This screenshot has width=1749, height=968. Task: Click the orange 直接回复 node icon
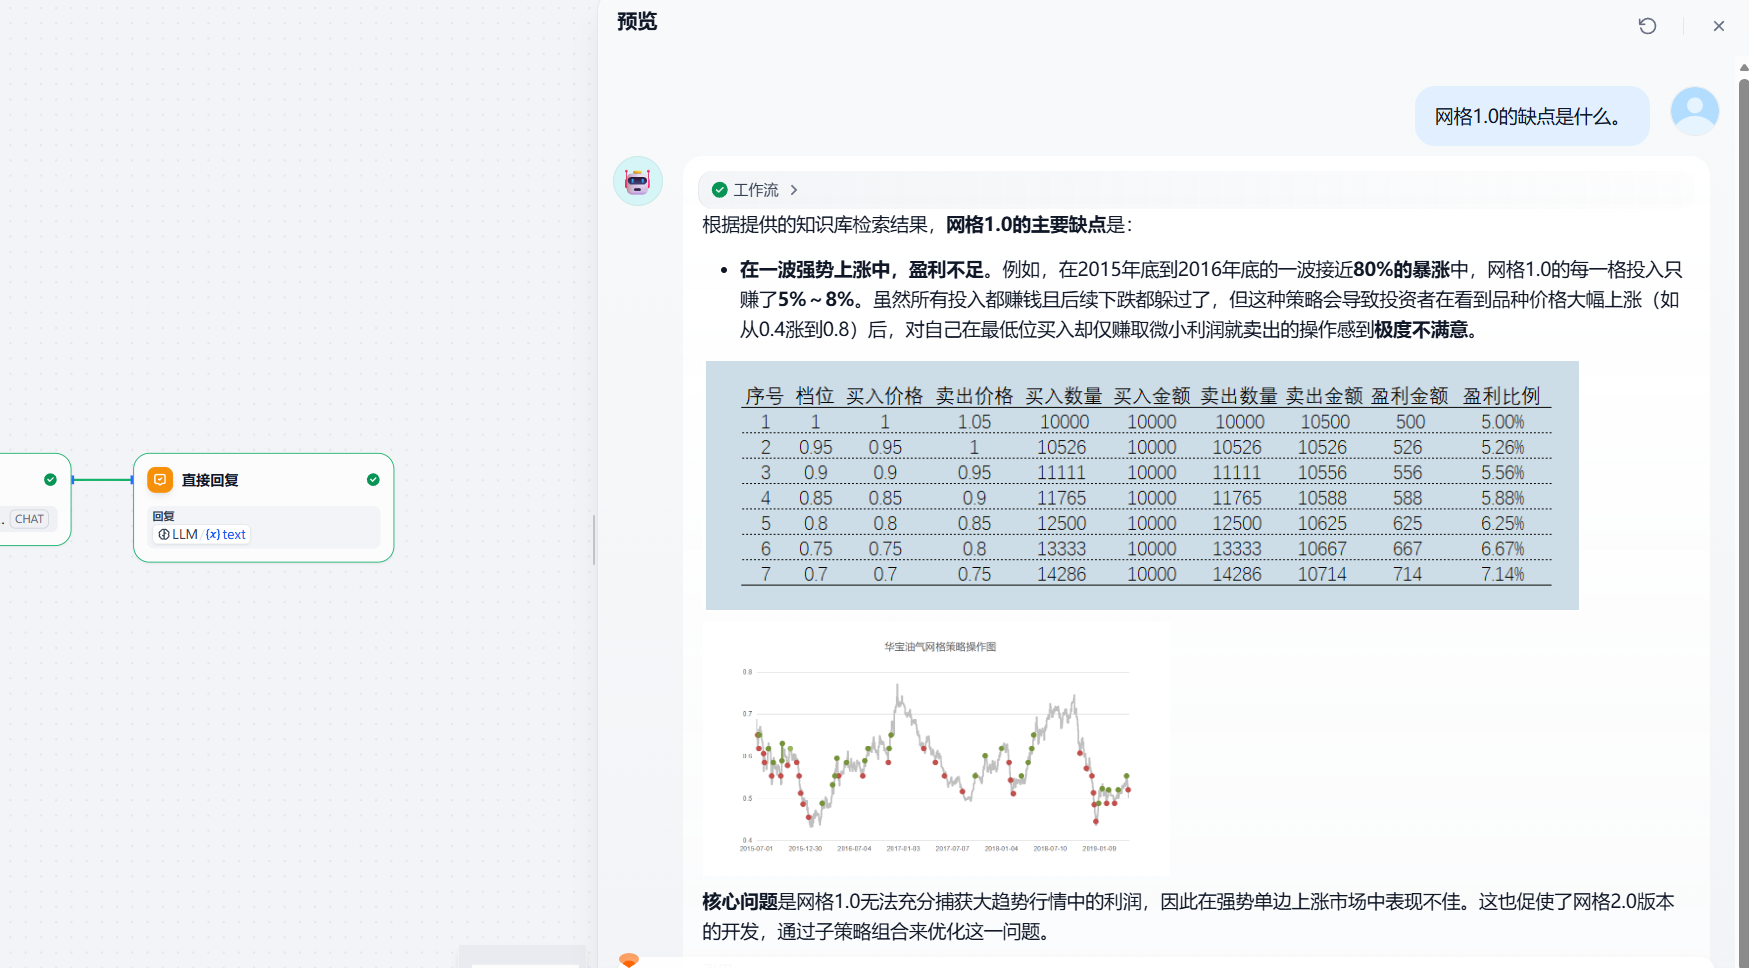[x=160, y=480]
